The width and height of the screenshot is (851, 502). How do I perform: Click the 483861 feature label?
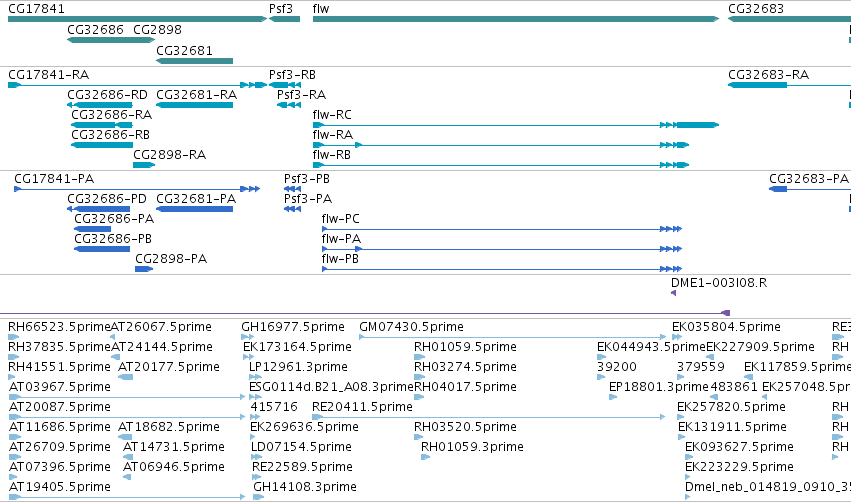click(734, 387)
